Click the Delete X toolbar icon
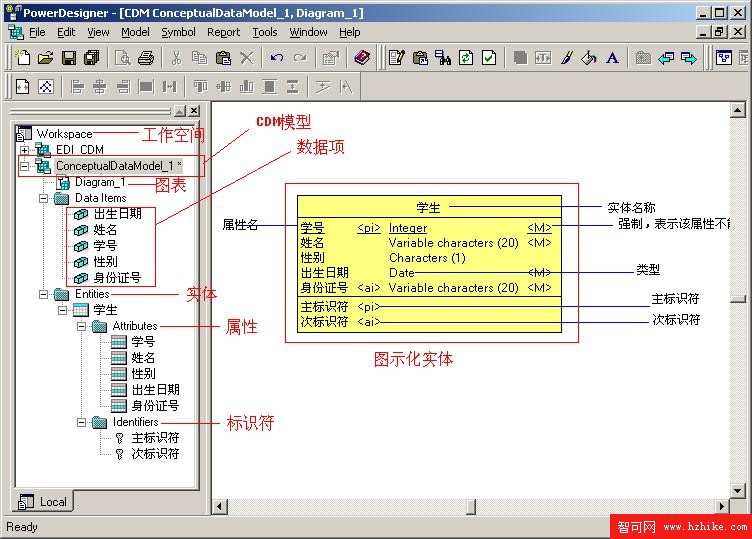 click(247, 58)
